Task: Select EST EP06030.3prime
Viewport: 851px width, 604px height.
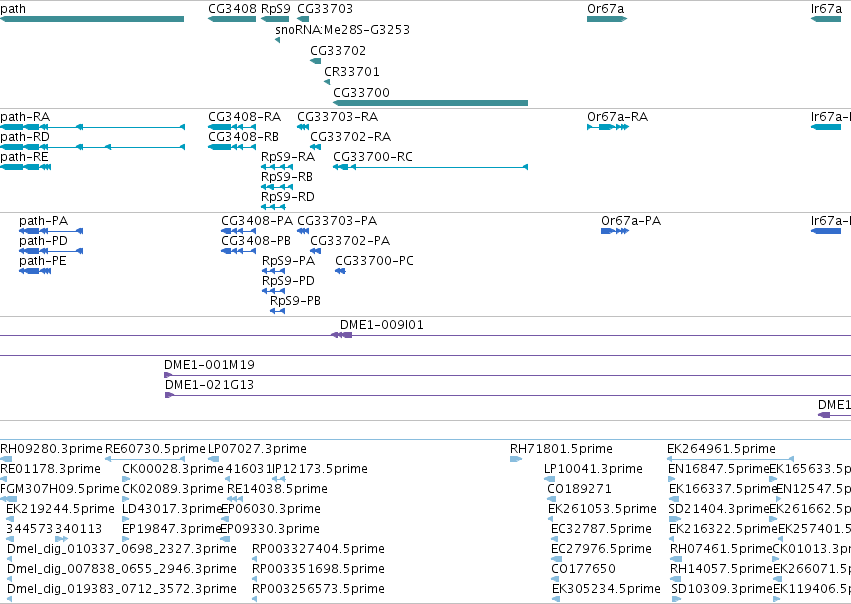Action: tap(271, 509)
